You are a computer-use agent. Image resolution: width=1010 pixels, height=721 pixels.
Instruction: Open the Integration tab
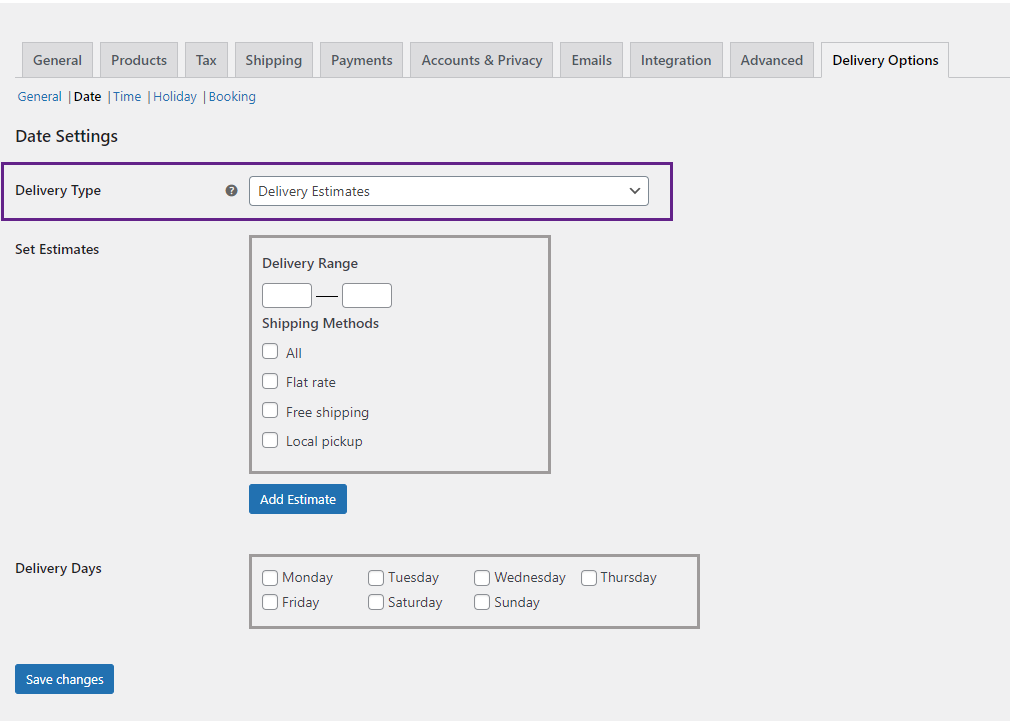(x=676, y=60)
